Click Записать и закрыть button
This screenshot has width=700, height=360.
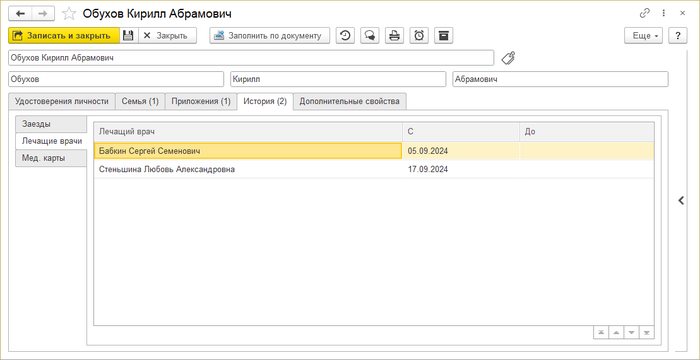[x=64, y=36]
